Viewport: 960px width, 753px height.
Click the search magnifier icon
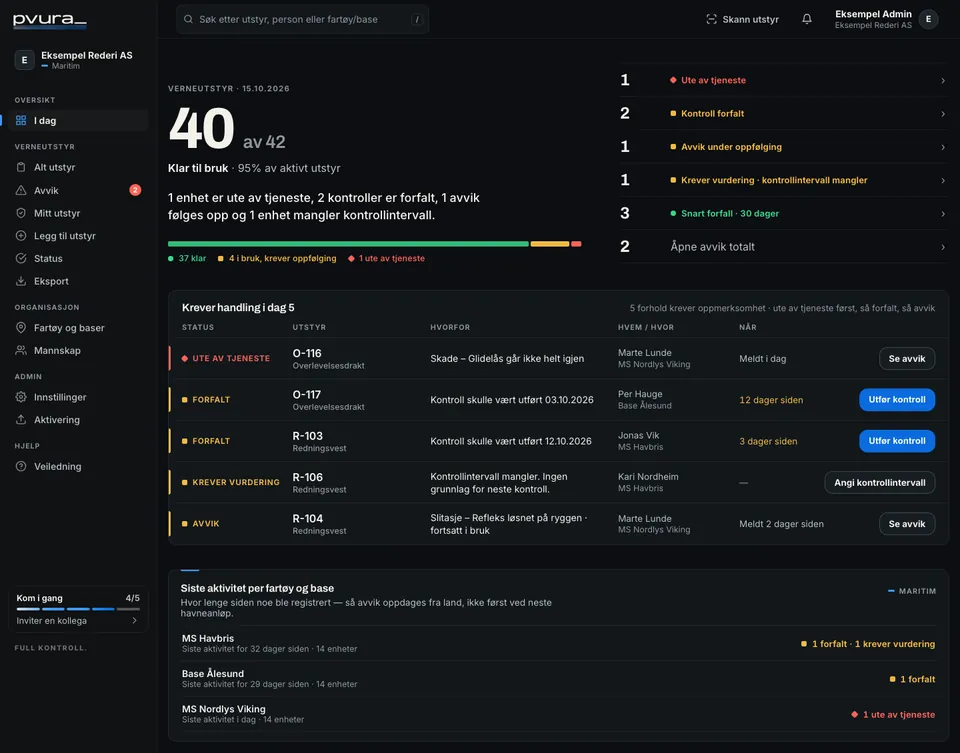(189, 20)
